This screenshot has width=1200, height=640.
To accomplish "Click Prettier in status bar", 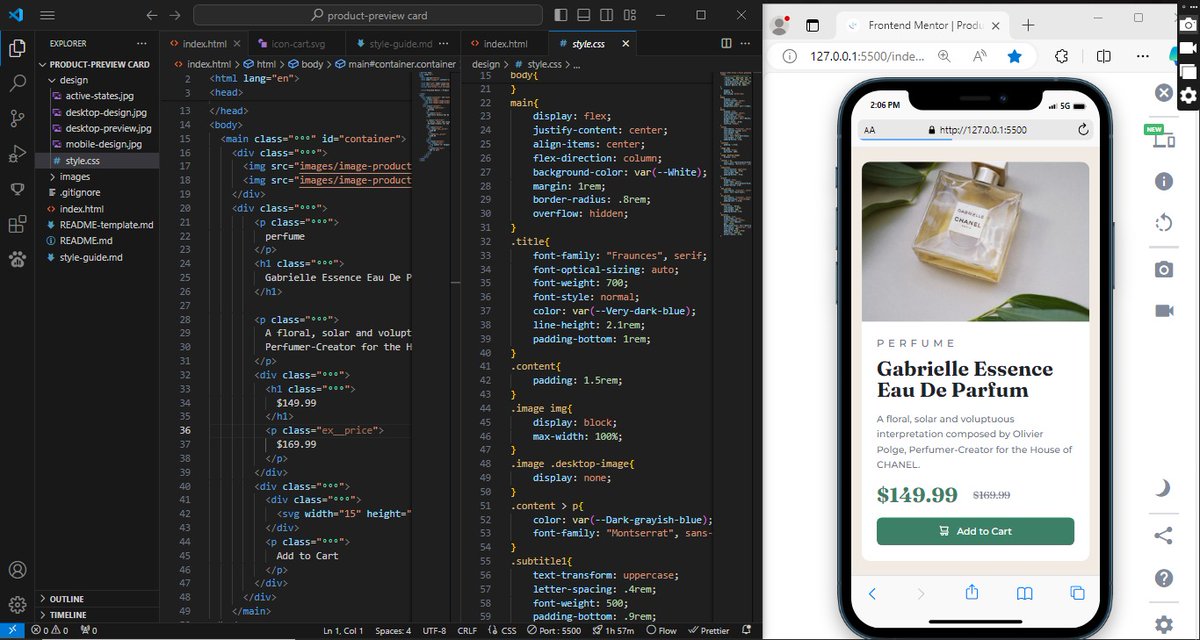I will pyautogui.click(x=707, y=631).
